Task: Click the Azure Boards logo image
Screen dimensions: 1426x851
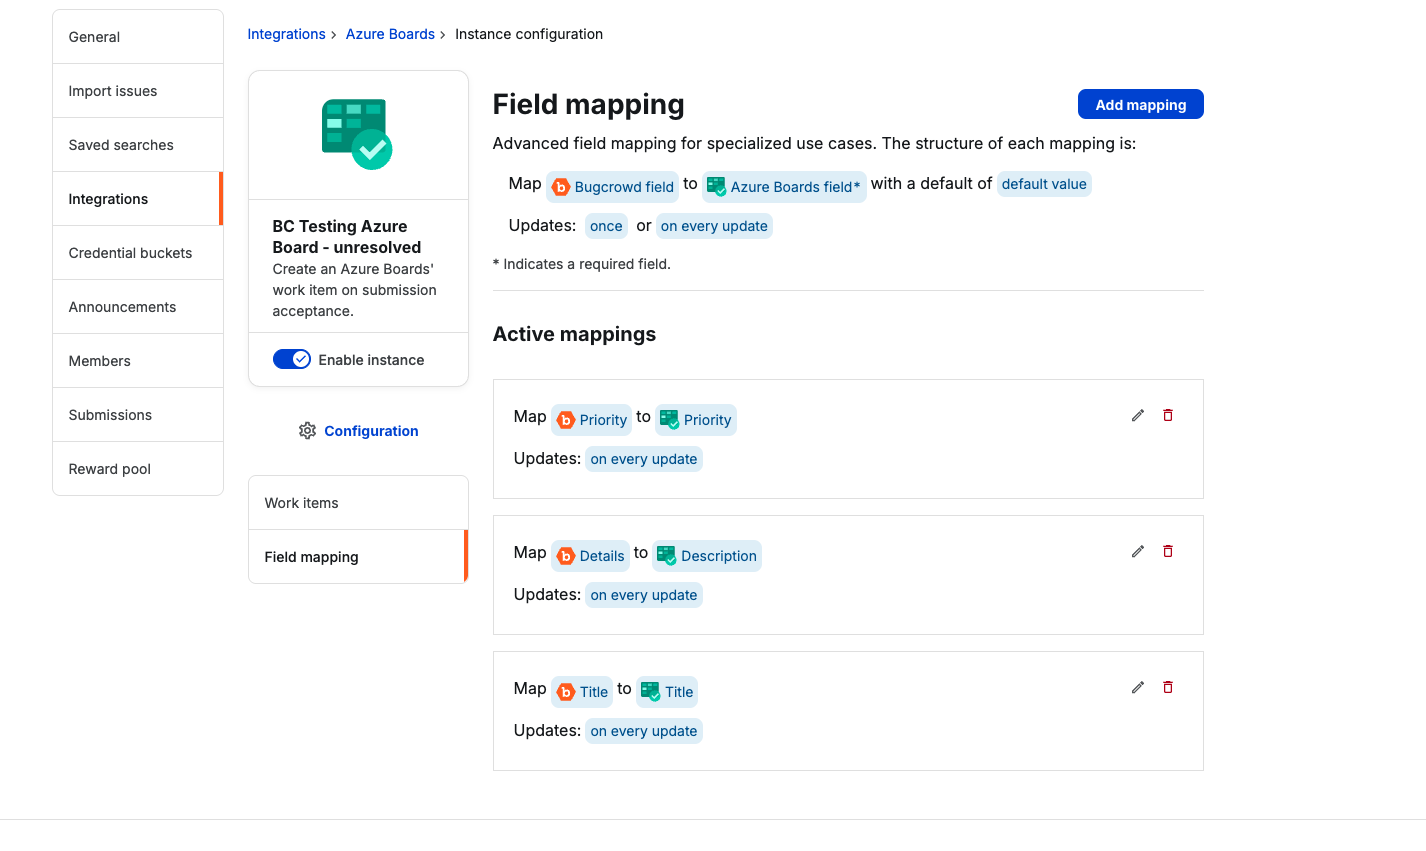Action: tap(357, 135)
